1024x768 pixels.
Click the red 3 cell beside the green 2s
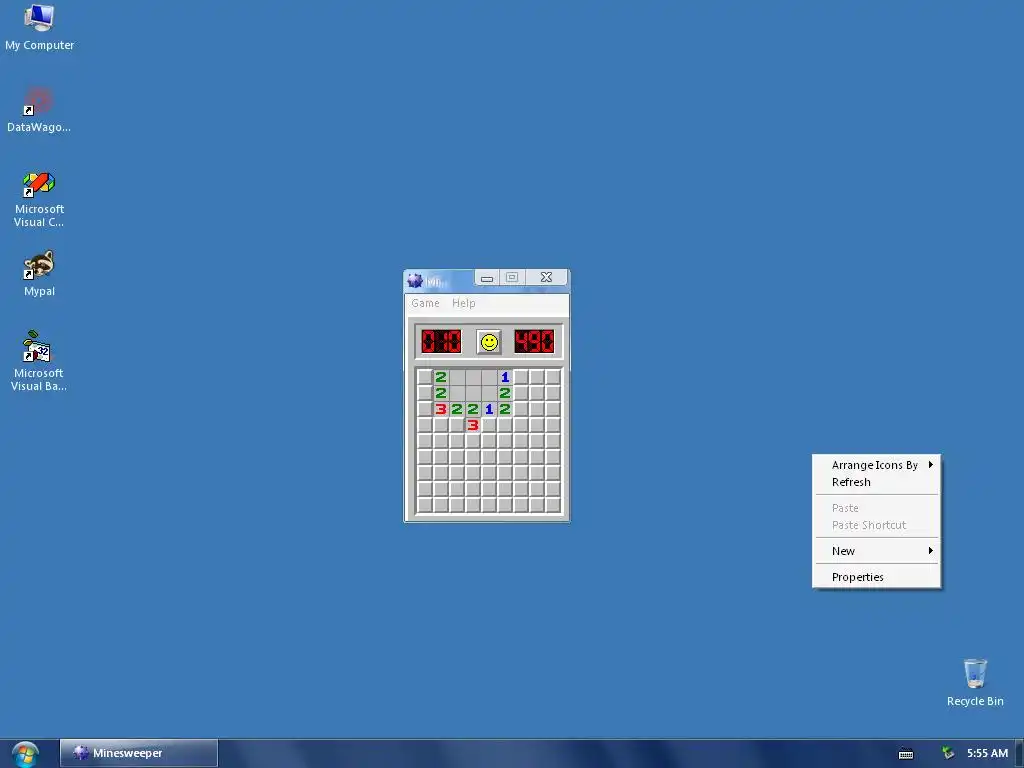coord(441,409)
